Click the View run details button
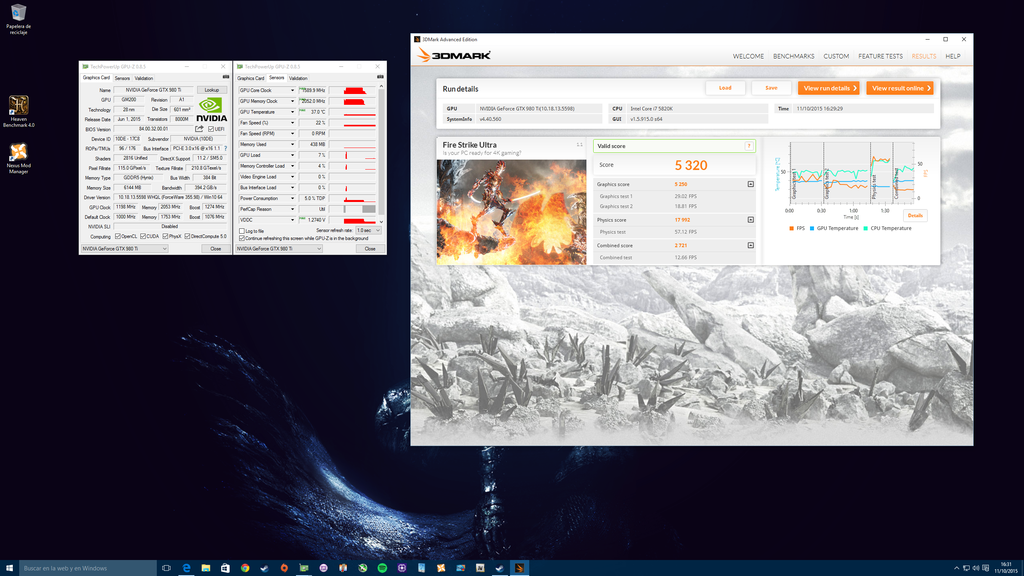Screen dimensions: 1024x576 [829, 88]
